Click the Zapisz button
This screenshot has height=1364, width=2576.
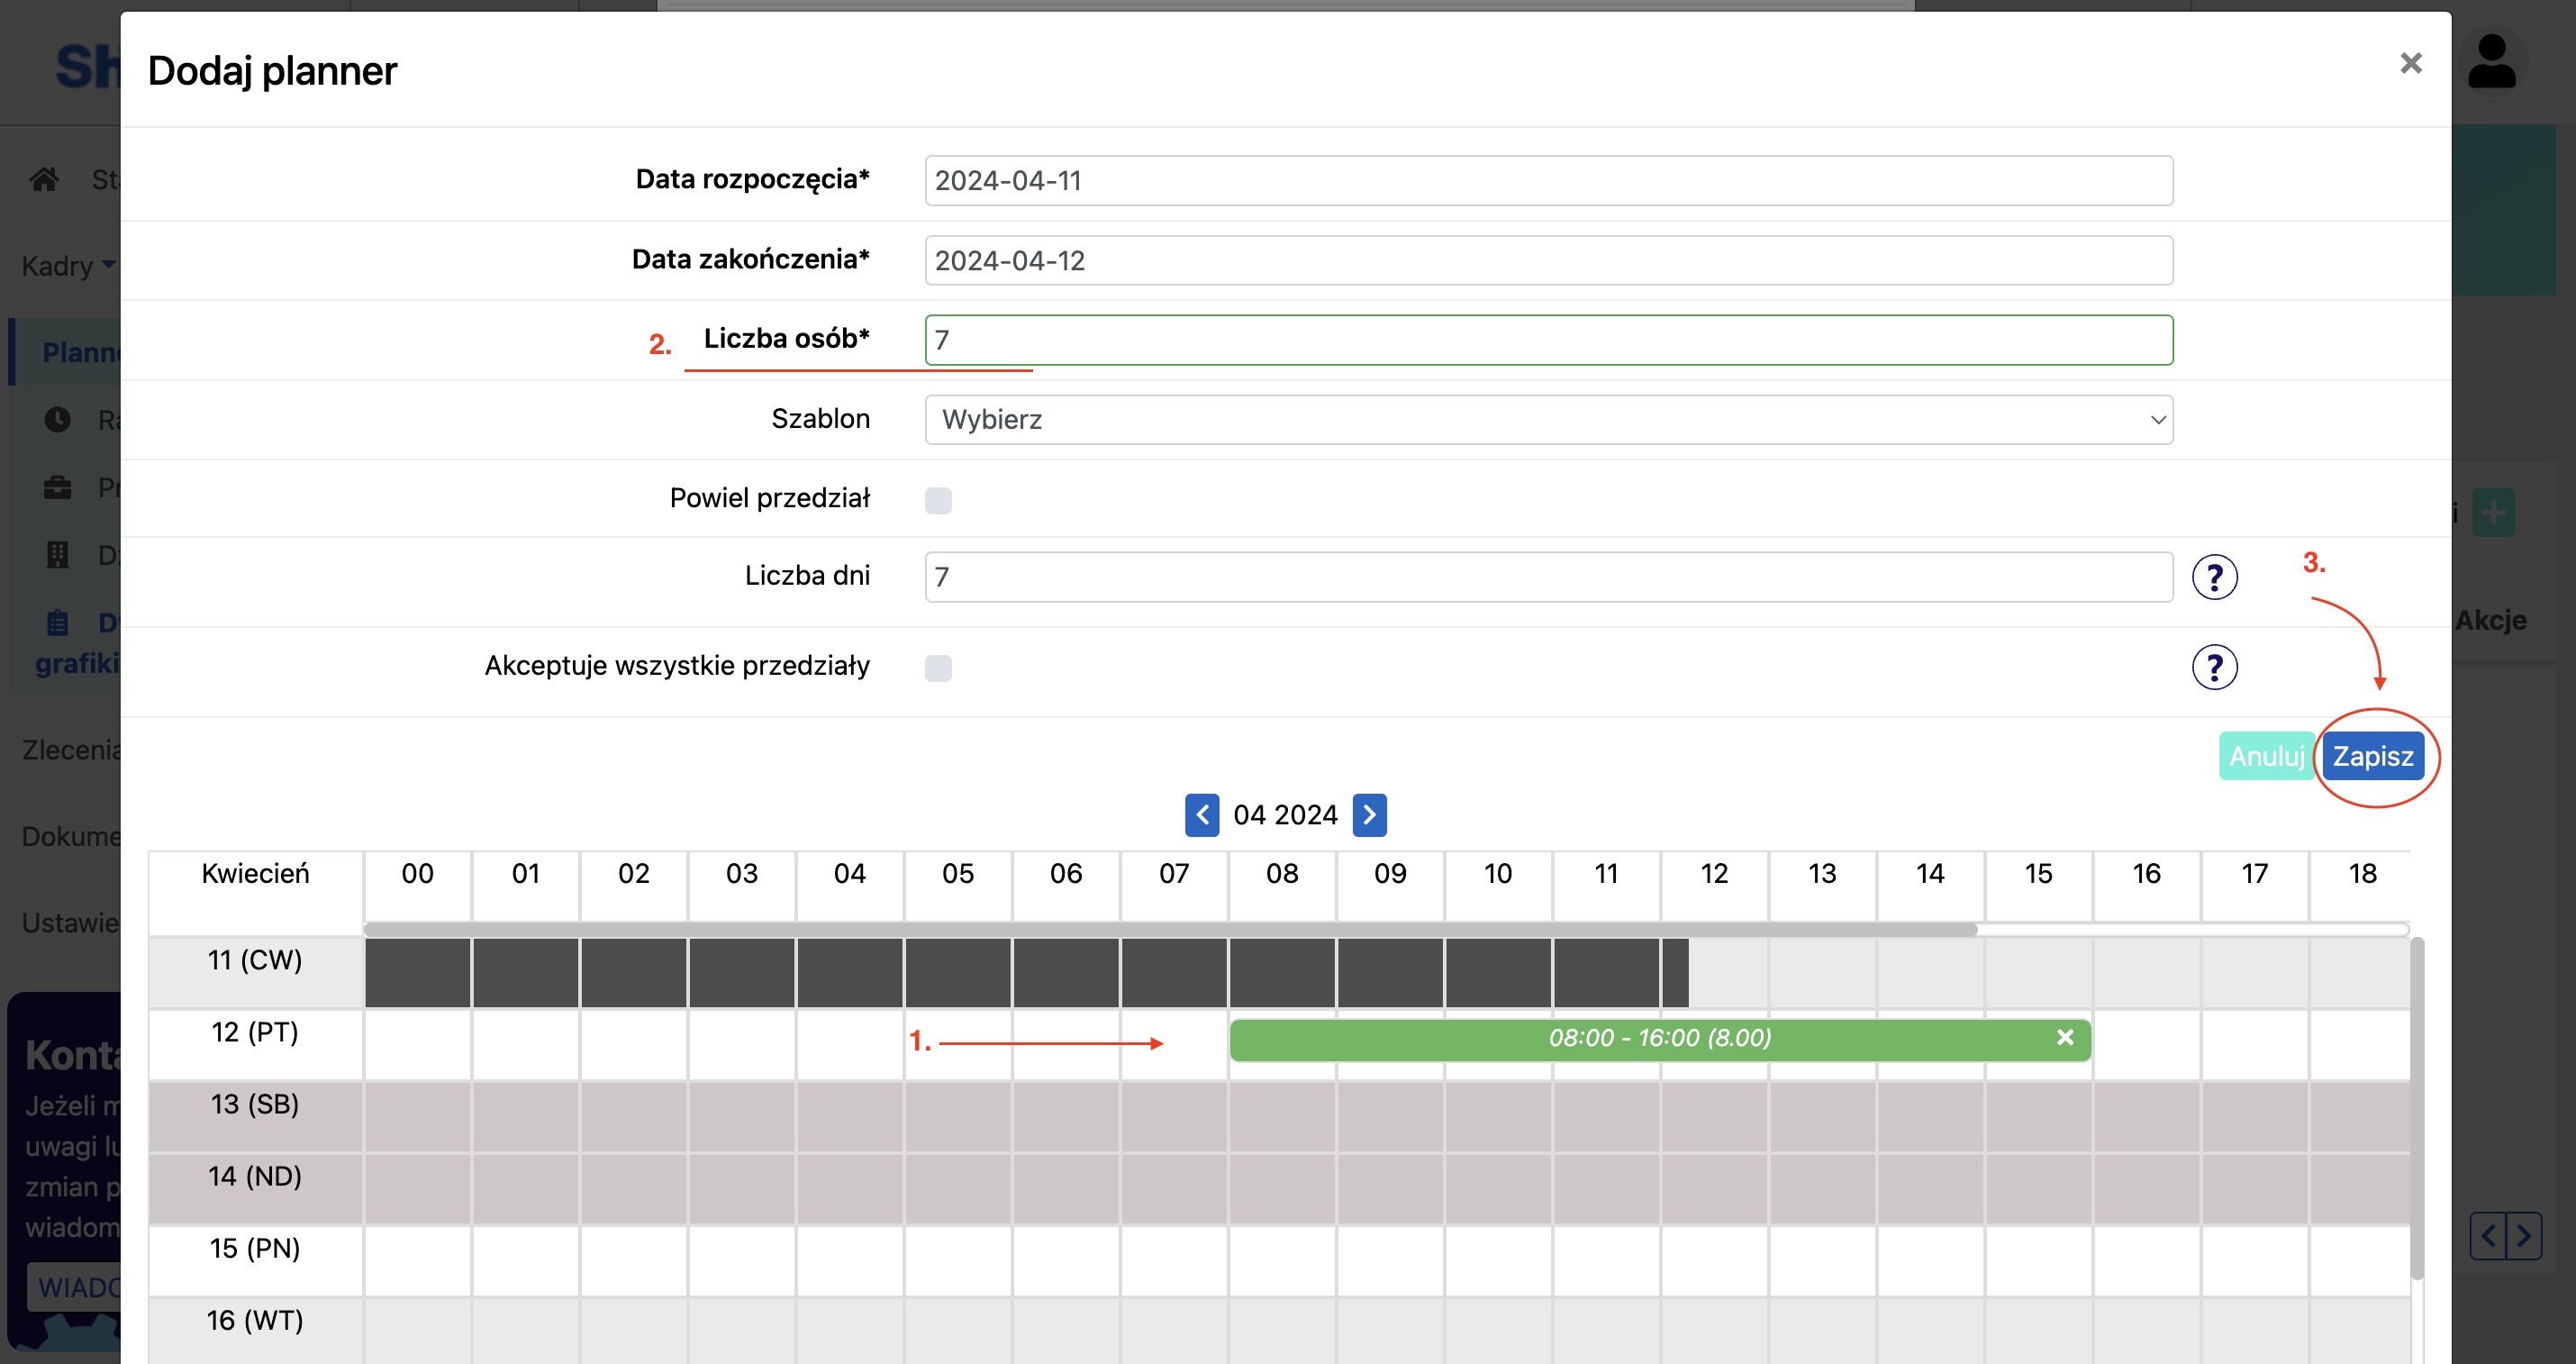coord(2372,756)
